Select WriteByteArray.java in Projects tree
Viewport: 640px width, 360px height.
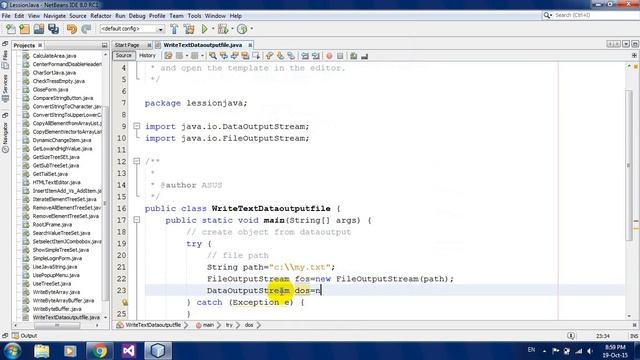point(56,292)
